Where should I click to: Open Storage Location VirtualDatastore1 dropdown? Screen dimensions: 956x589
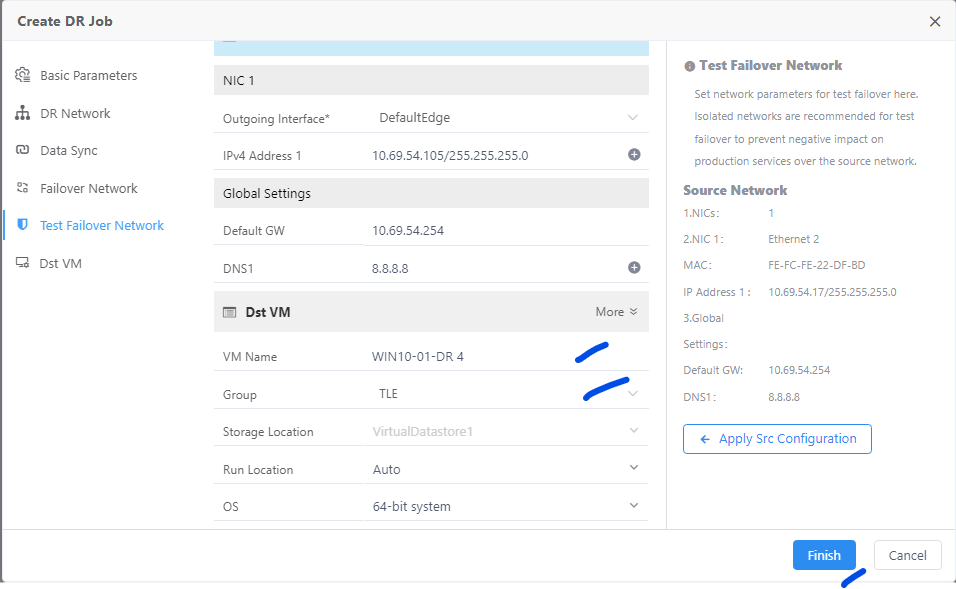click(506, 432)
